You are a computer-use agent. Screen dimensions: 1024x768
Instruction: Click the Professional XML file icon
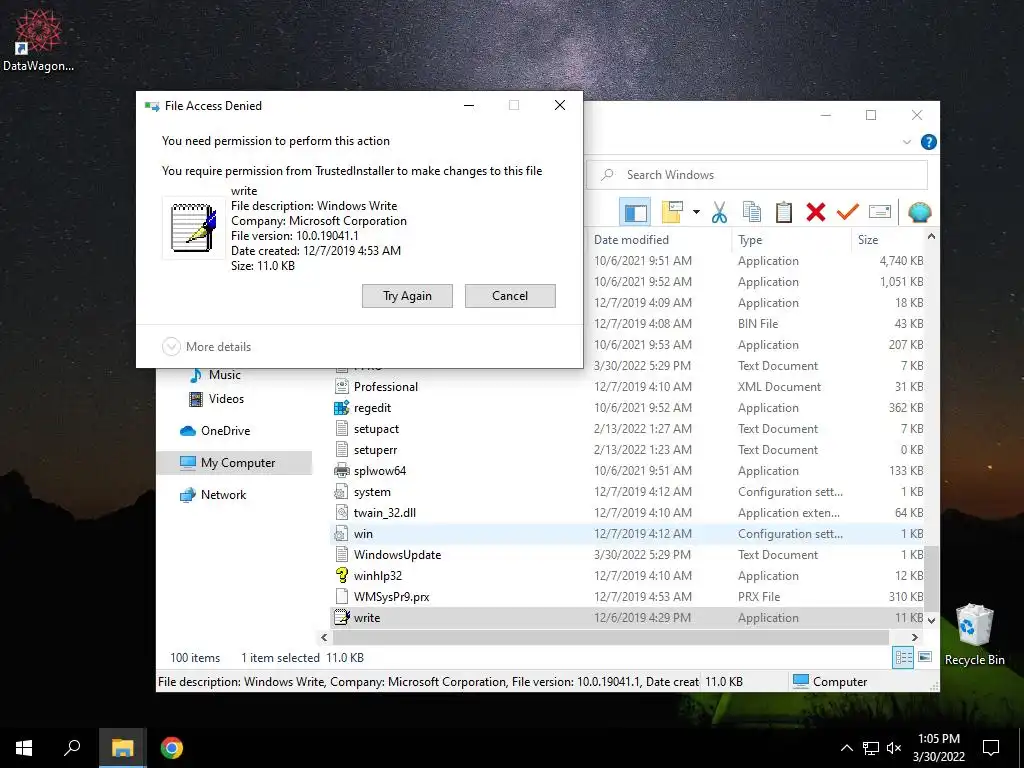[x=342, y=387]
